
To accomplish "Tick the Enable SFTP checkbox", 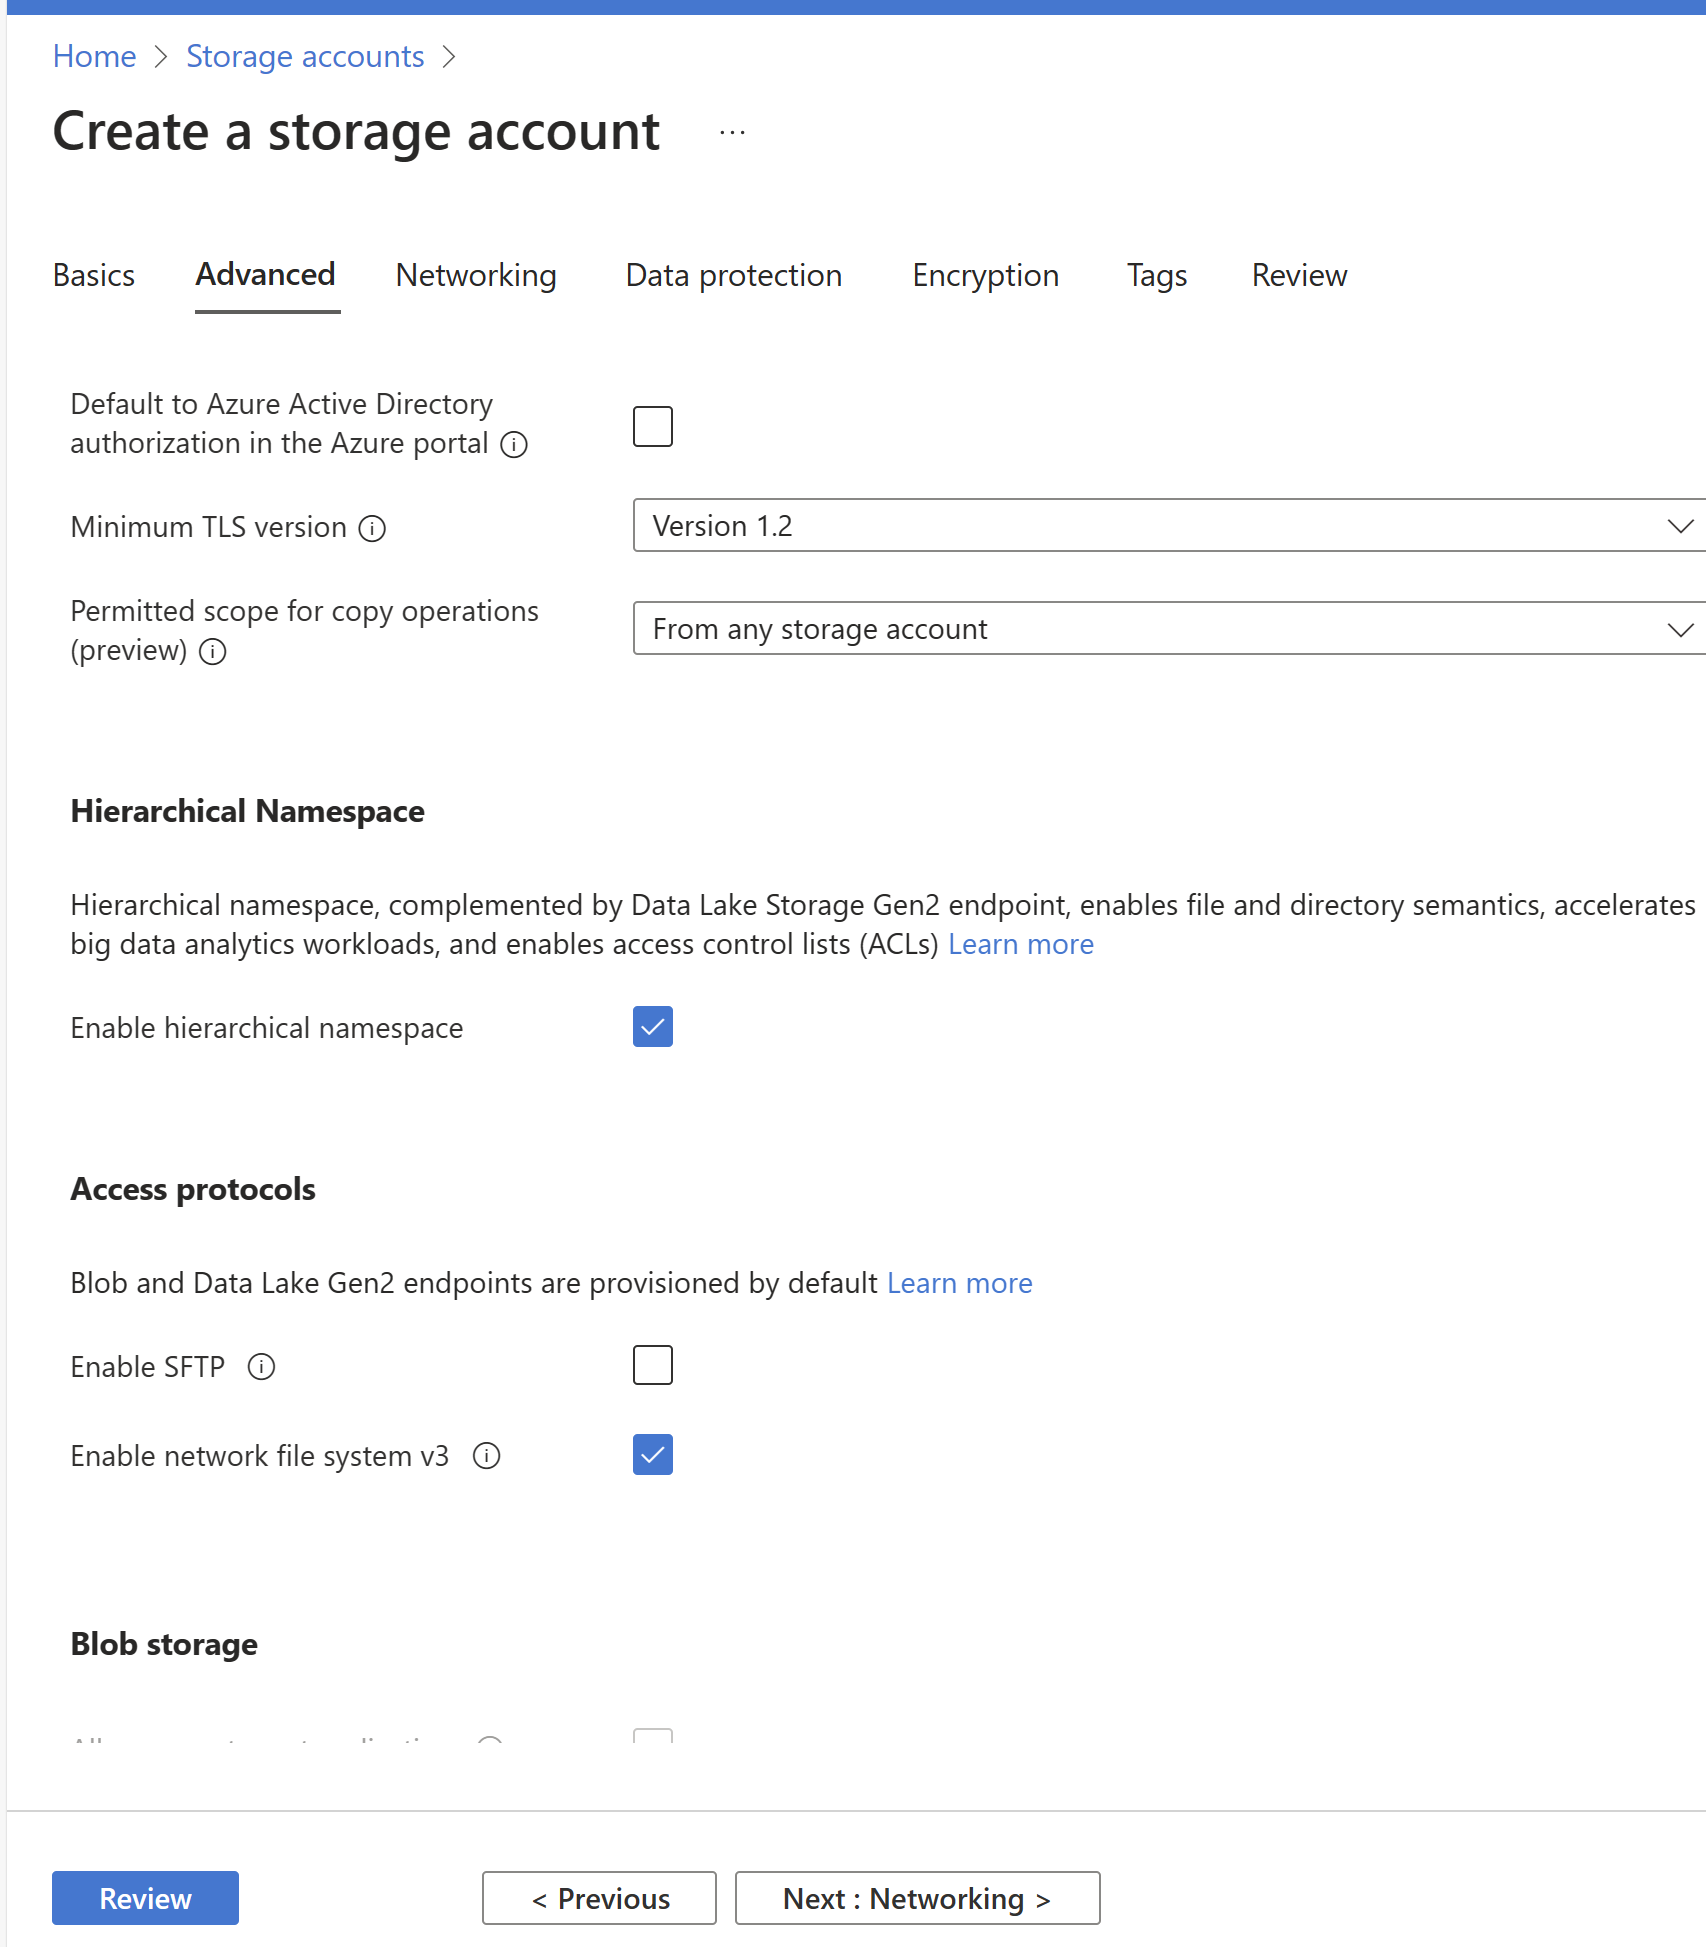I will click(652, 1365).
